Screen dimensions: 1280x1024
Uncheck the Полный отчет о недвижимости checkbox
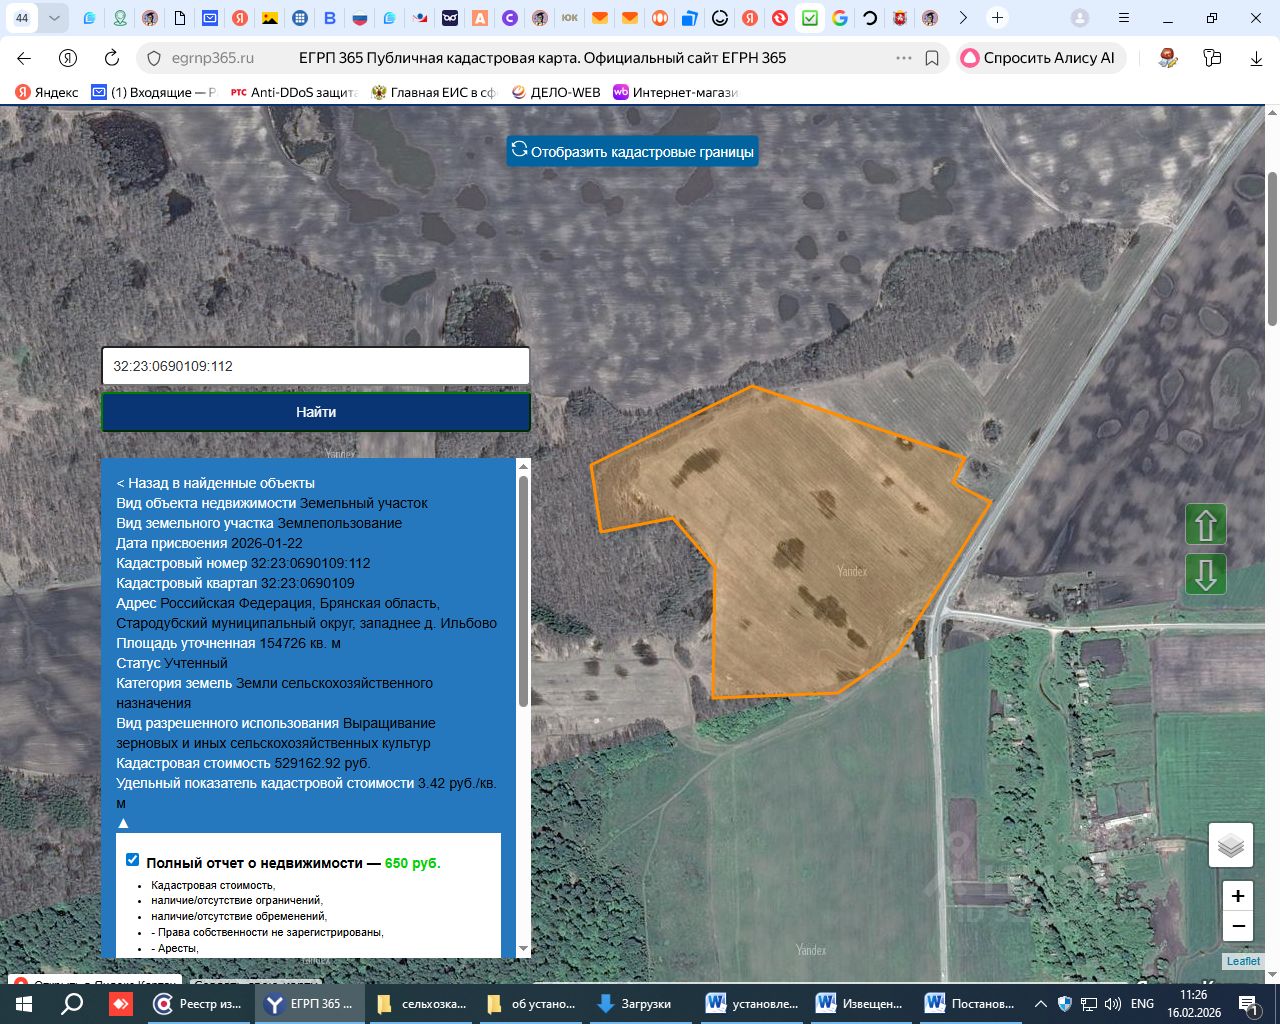pos(133,860)
